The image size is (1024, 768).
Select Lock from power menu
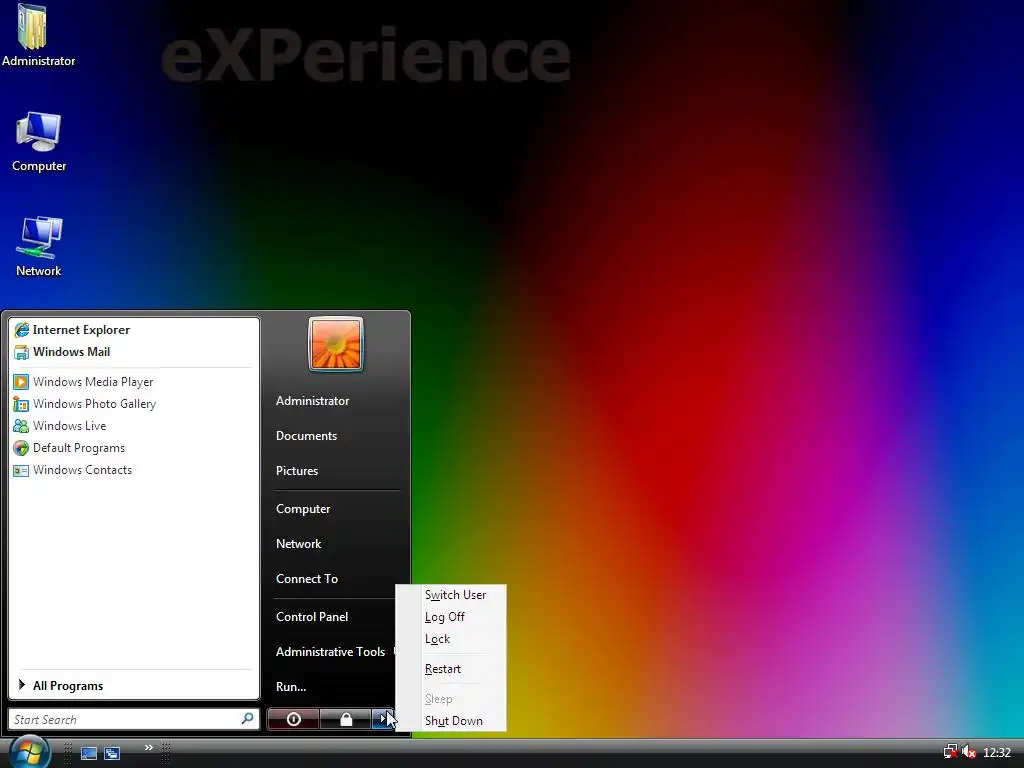[x=438, y=639]
